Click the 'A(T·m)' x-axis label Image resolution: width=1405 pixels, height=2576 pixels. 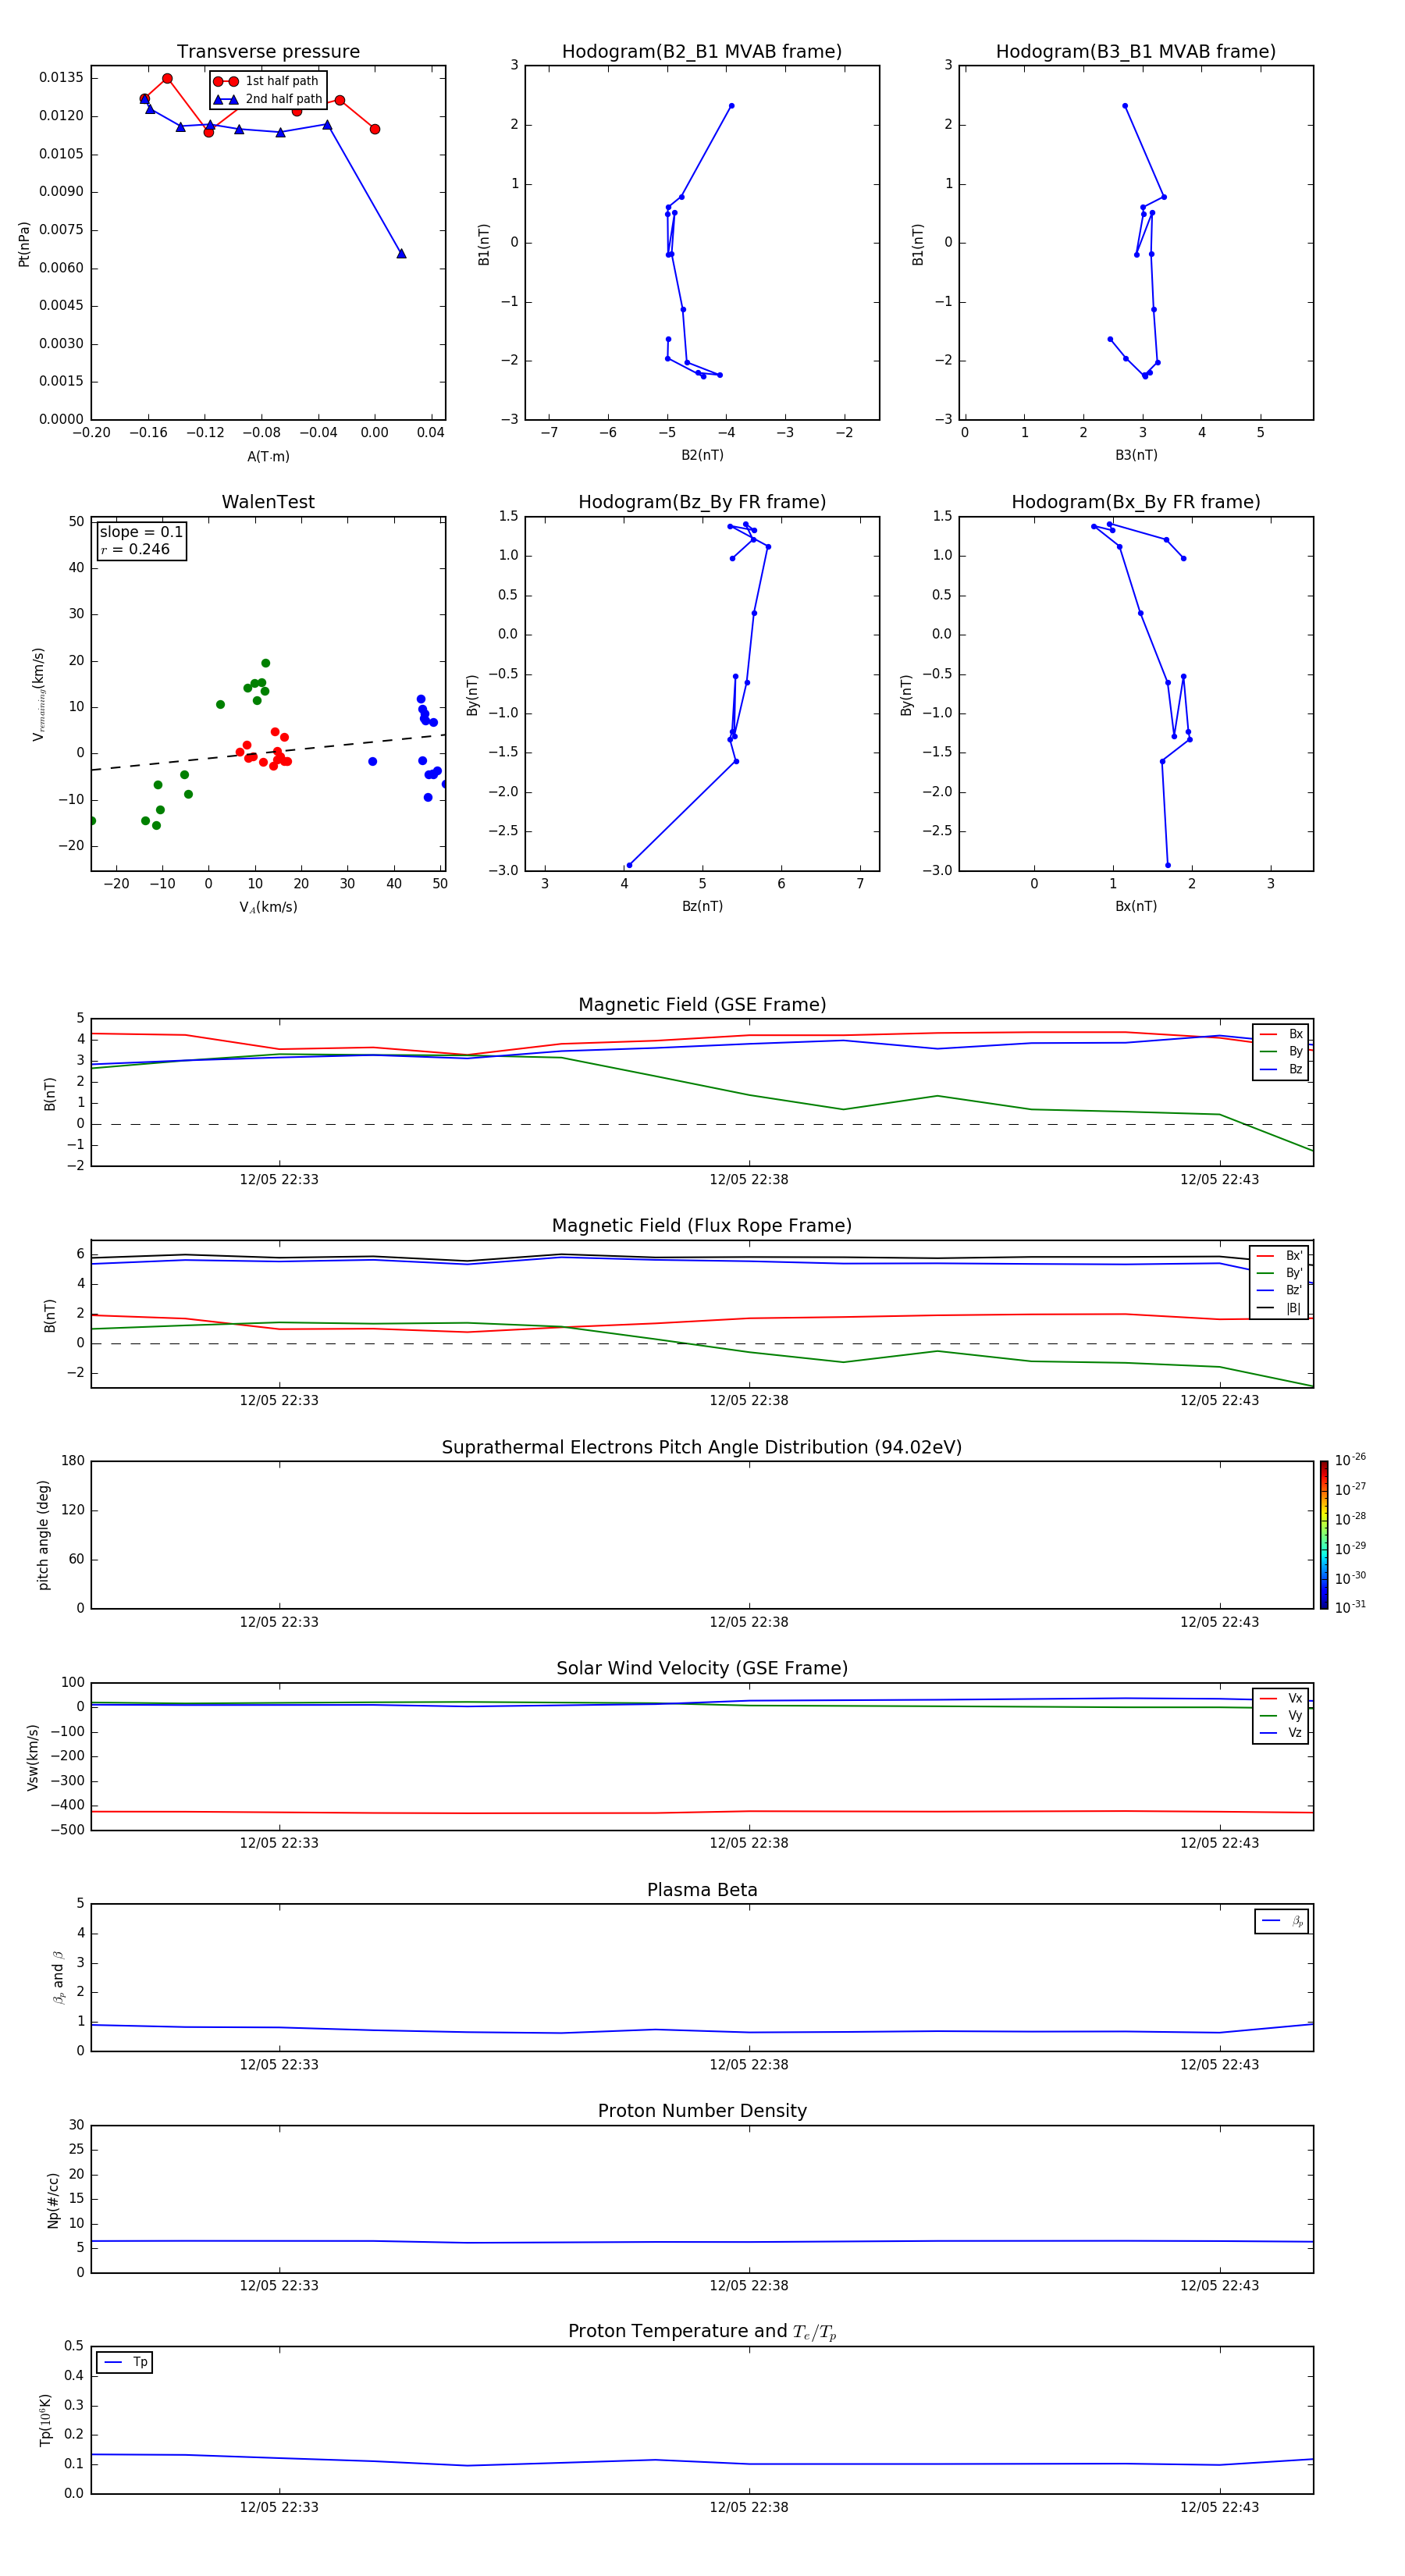268,456
